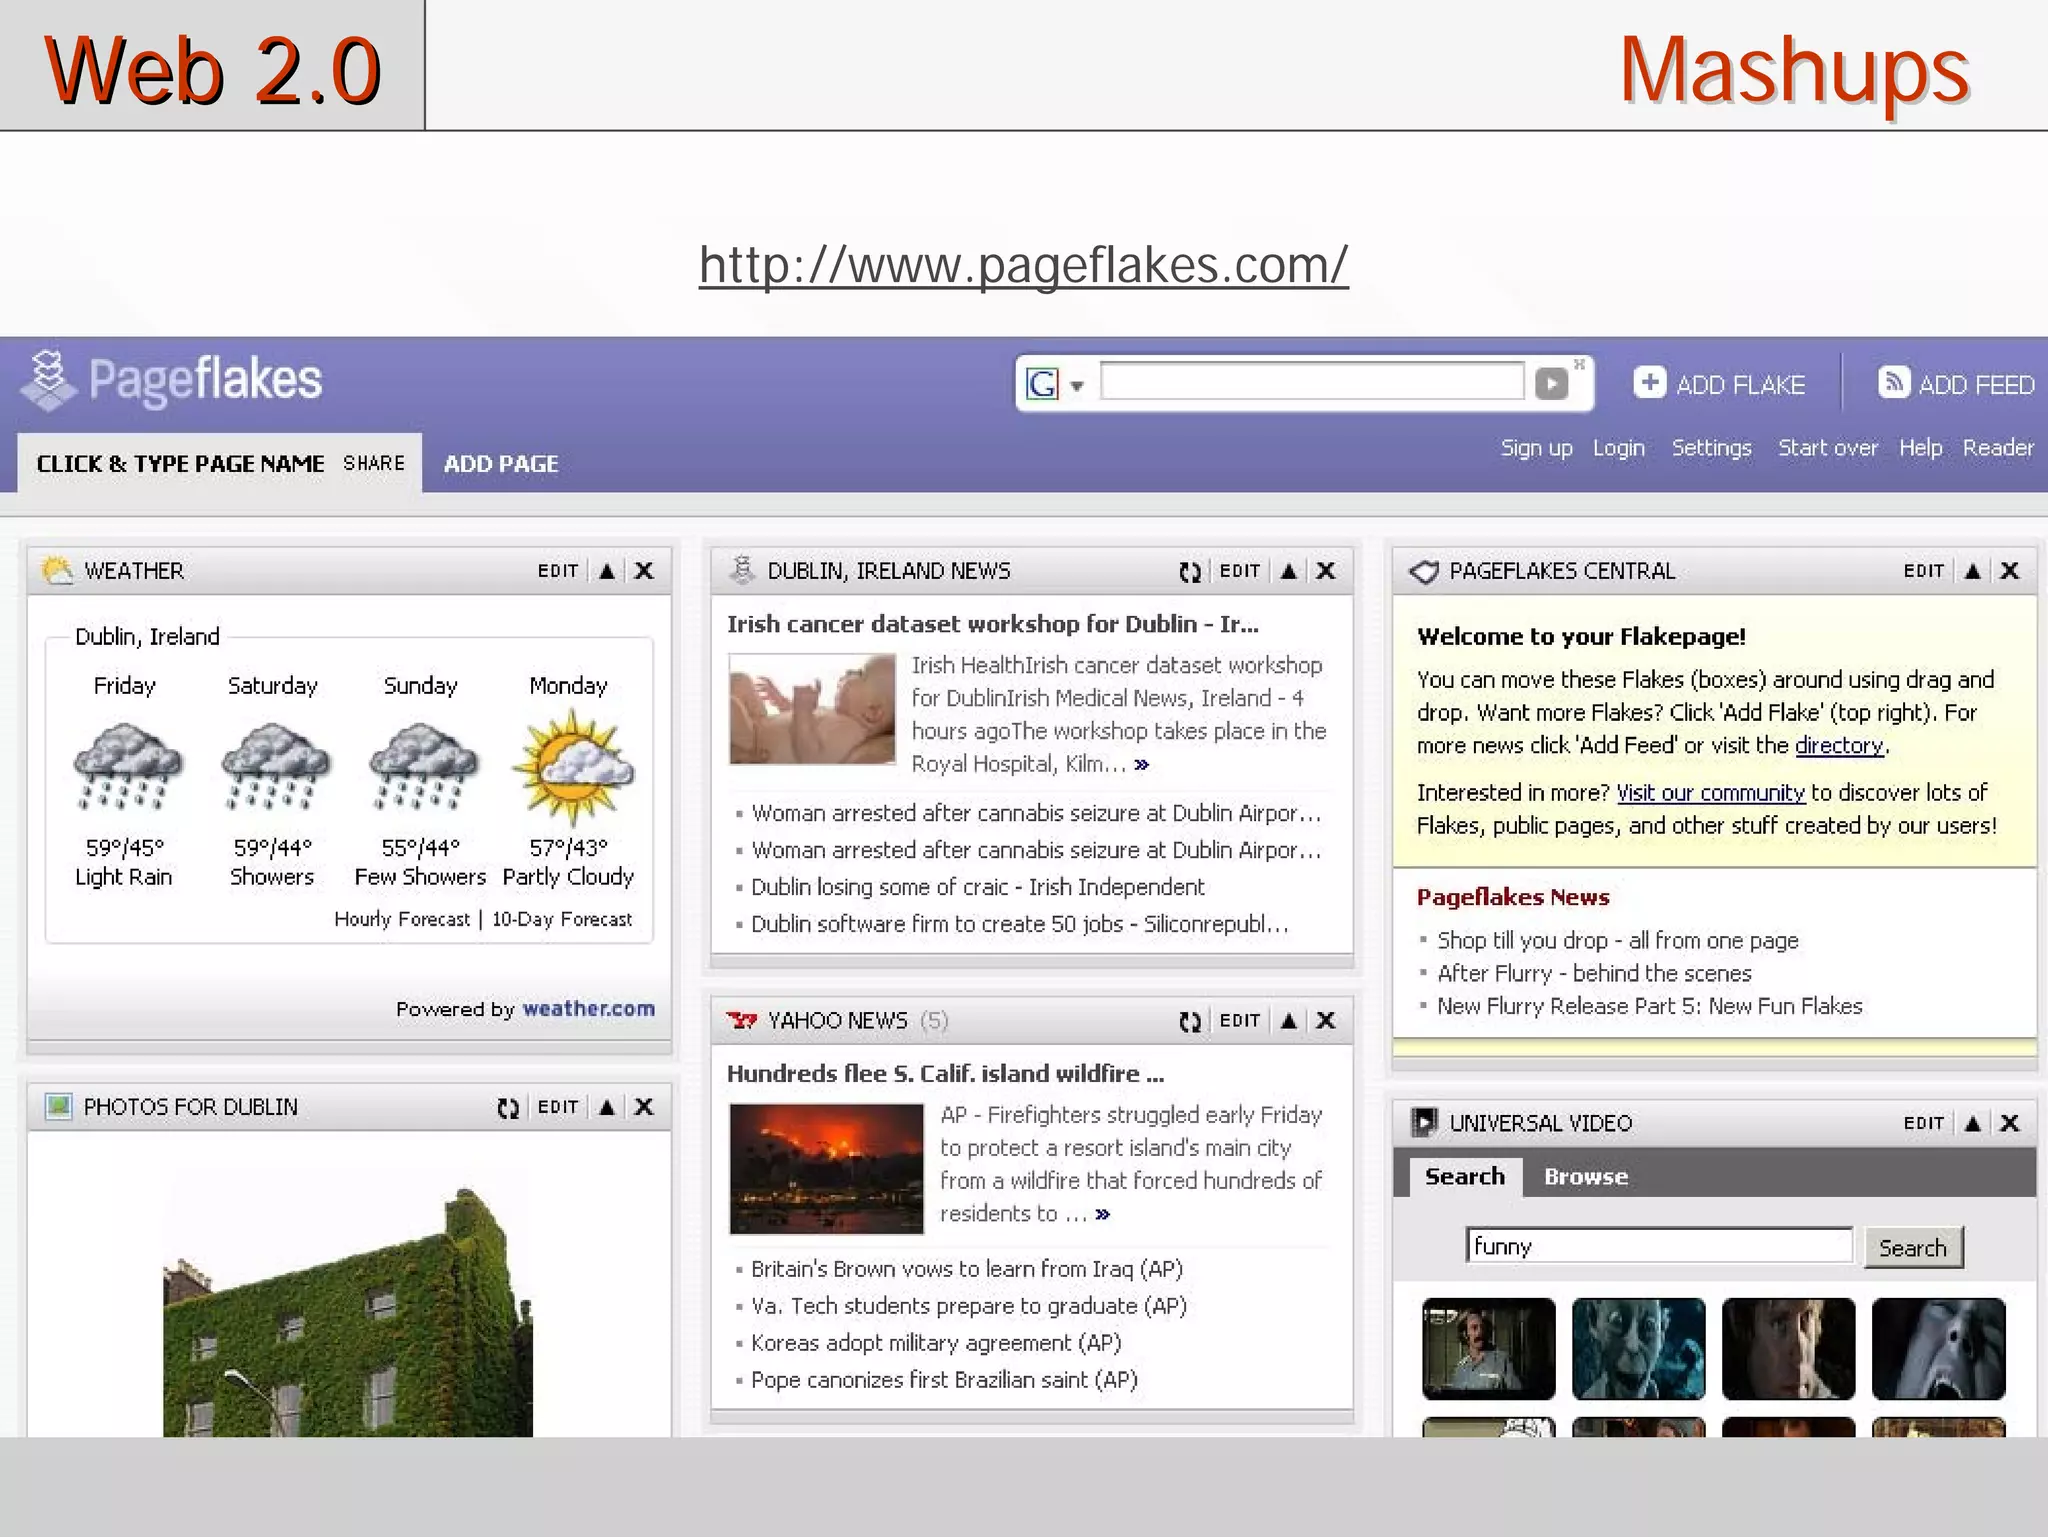Click the Sign up link

coord(1536,448)
